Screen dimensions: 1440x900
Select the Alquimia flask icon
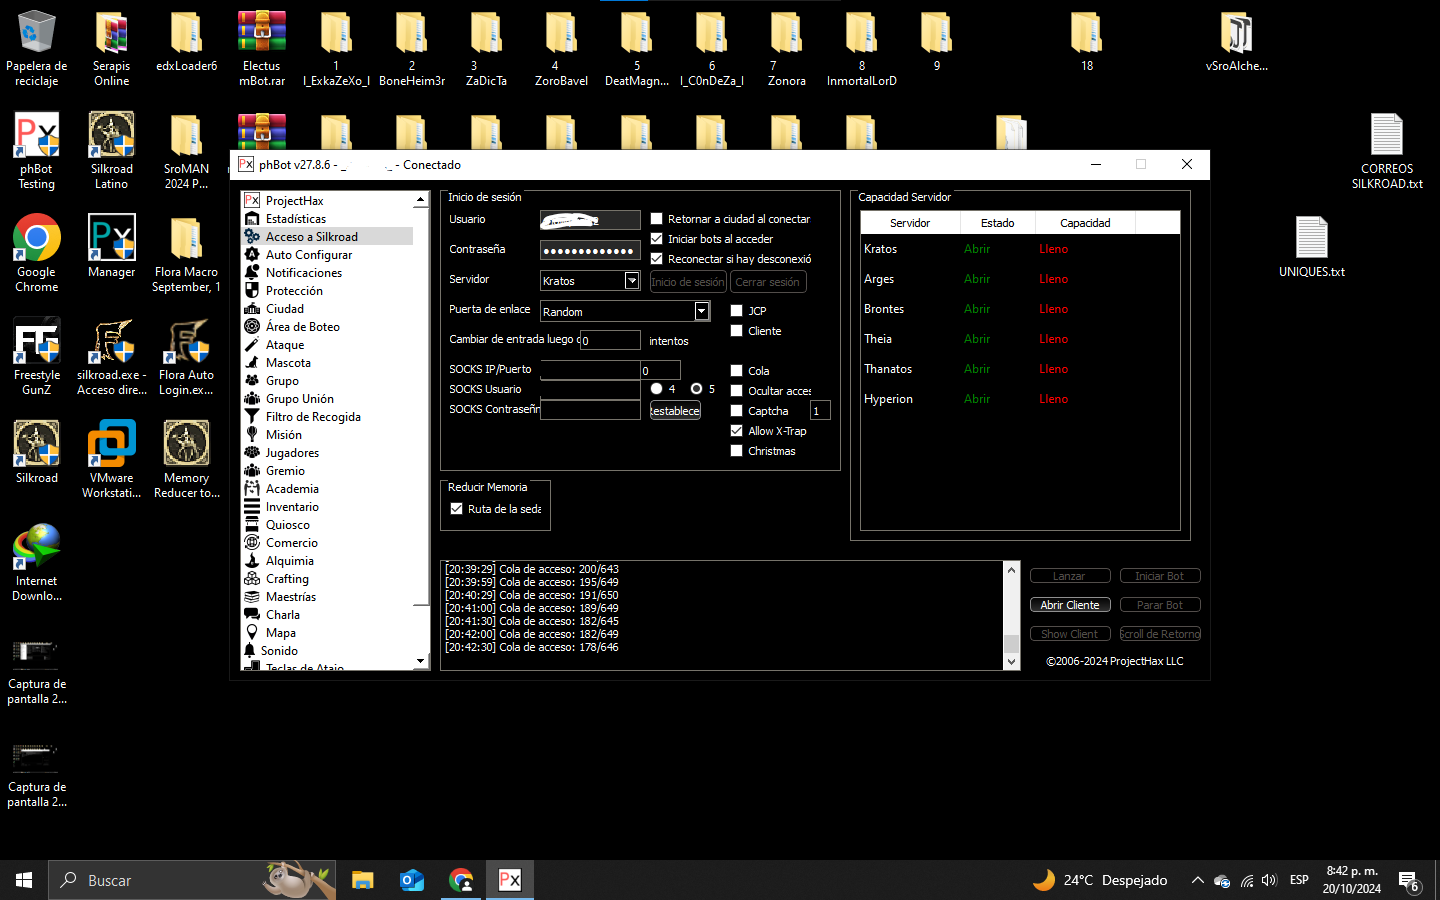click(x=252, y=561)
